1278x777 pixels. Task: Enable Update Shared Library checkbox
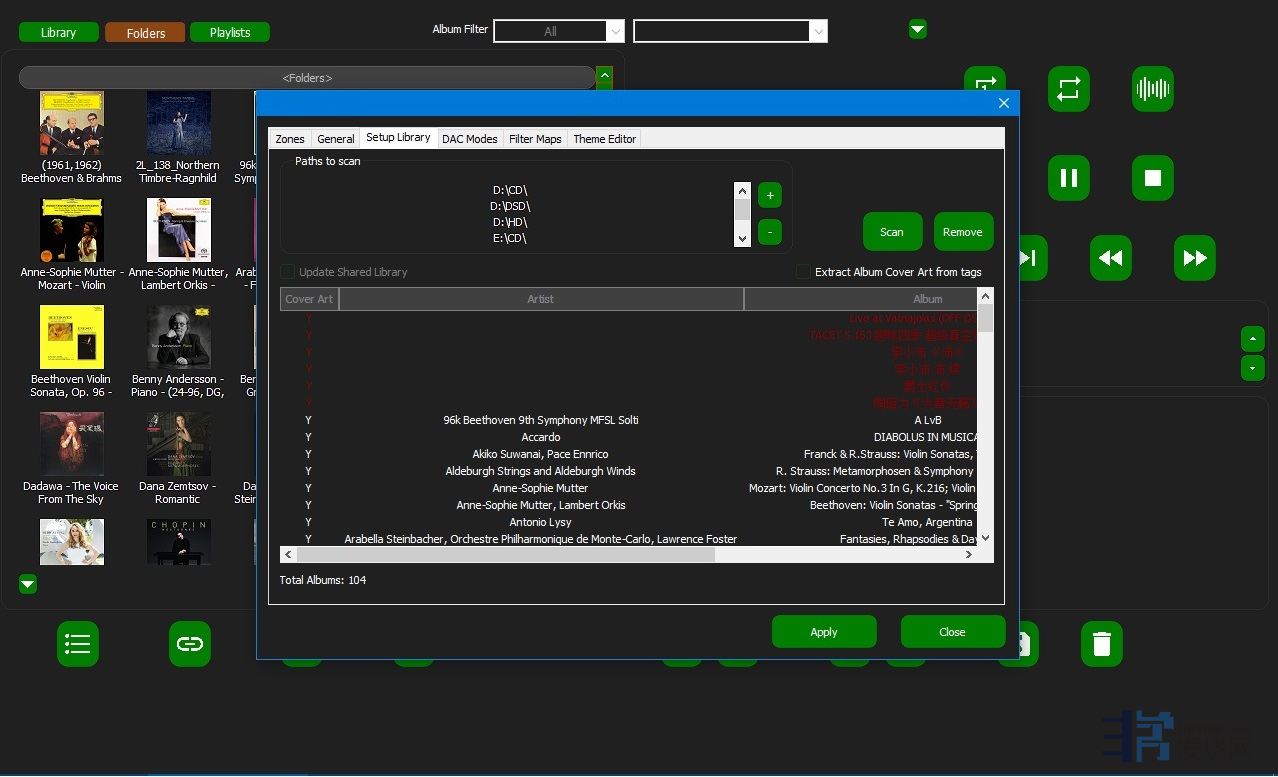point(288,272)
